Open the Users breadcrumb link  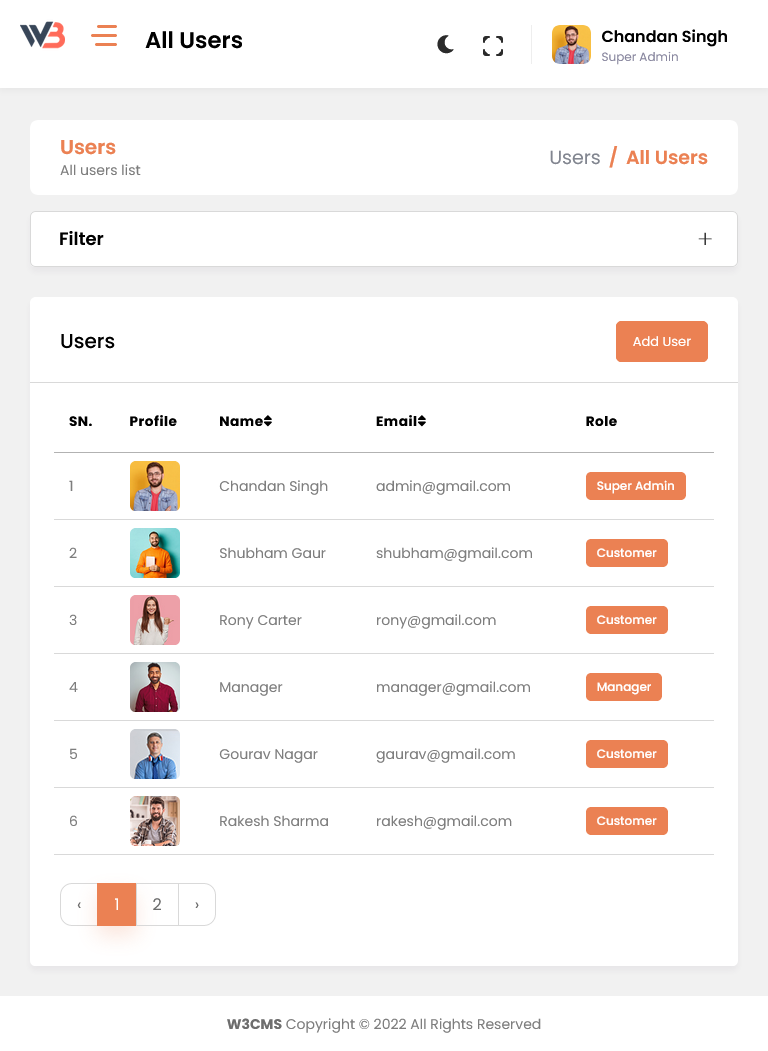point(574,158)
